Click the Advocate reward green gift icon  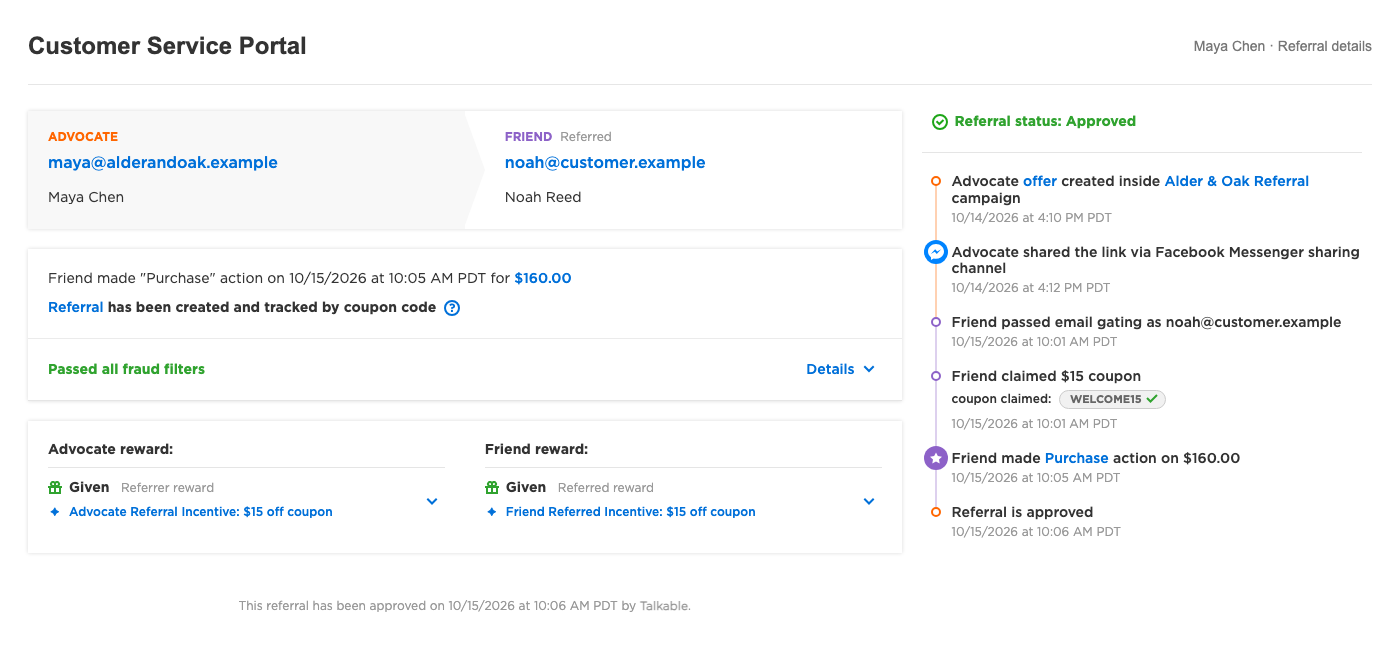[x=55, y=488]
